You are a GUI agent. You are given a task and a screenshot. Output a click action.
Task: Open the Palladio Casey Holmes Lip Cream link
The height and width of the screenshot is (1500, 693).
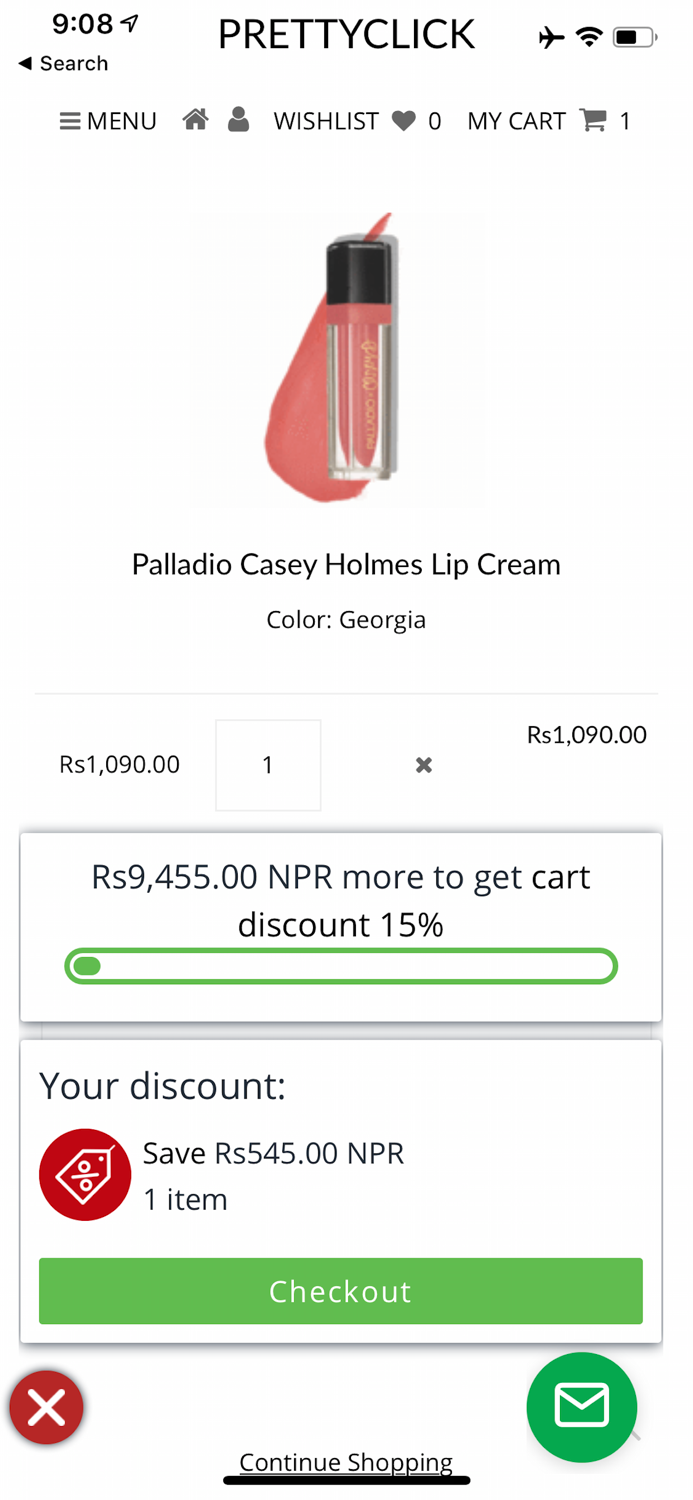[346, 564]
